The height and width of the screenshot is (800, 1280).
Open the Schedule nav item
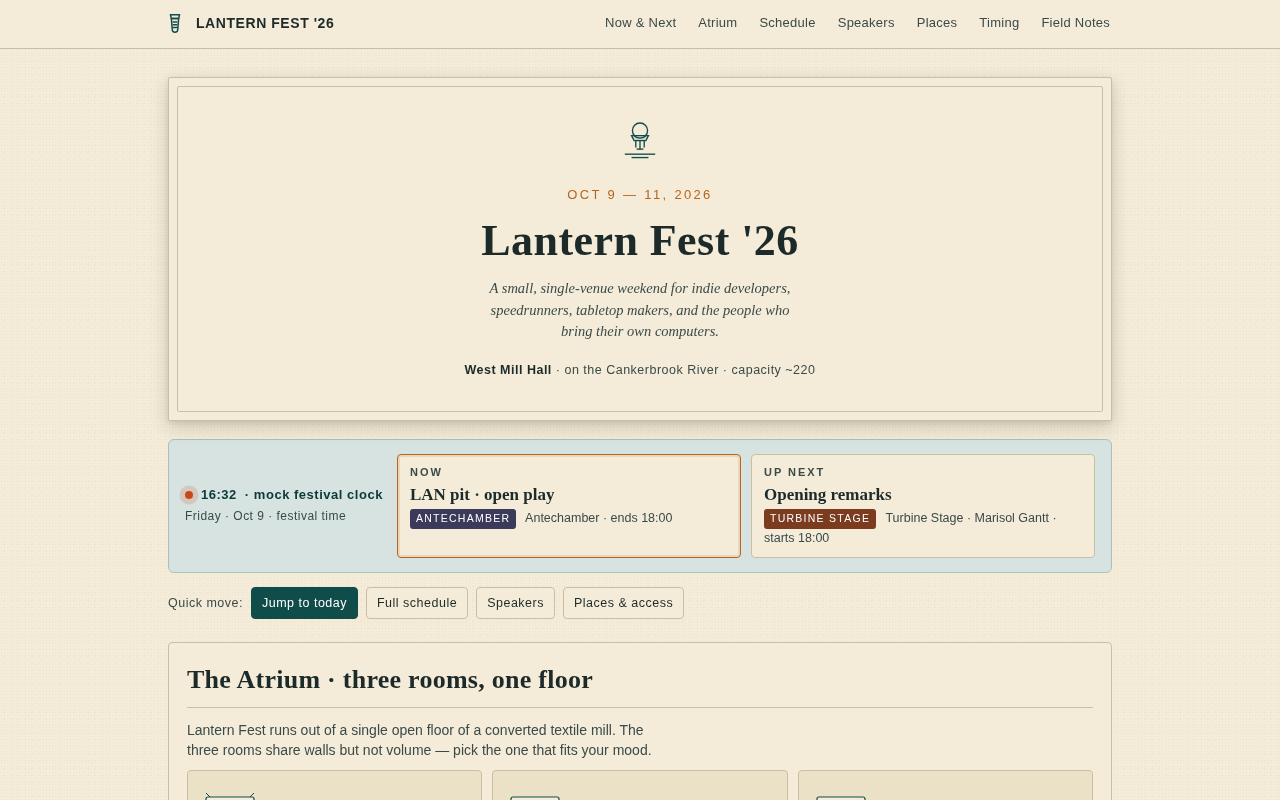tap(787, 23)
